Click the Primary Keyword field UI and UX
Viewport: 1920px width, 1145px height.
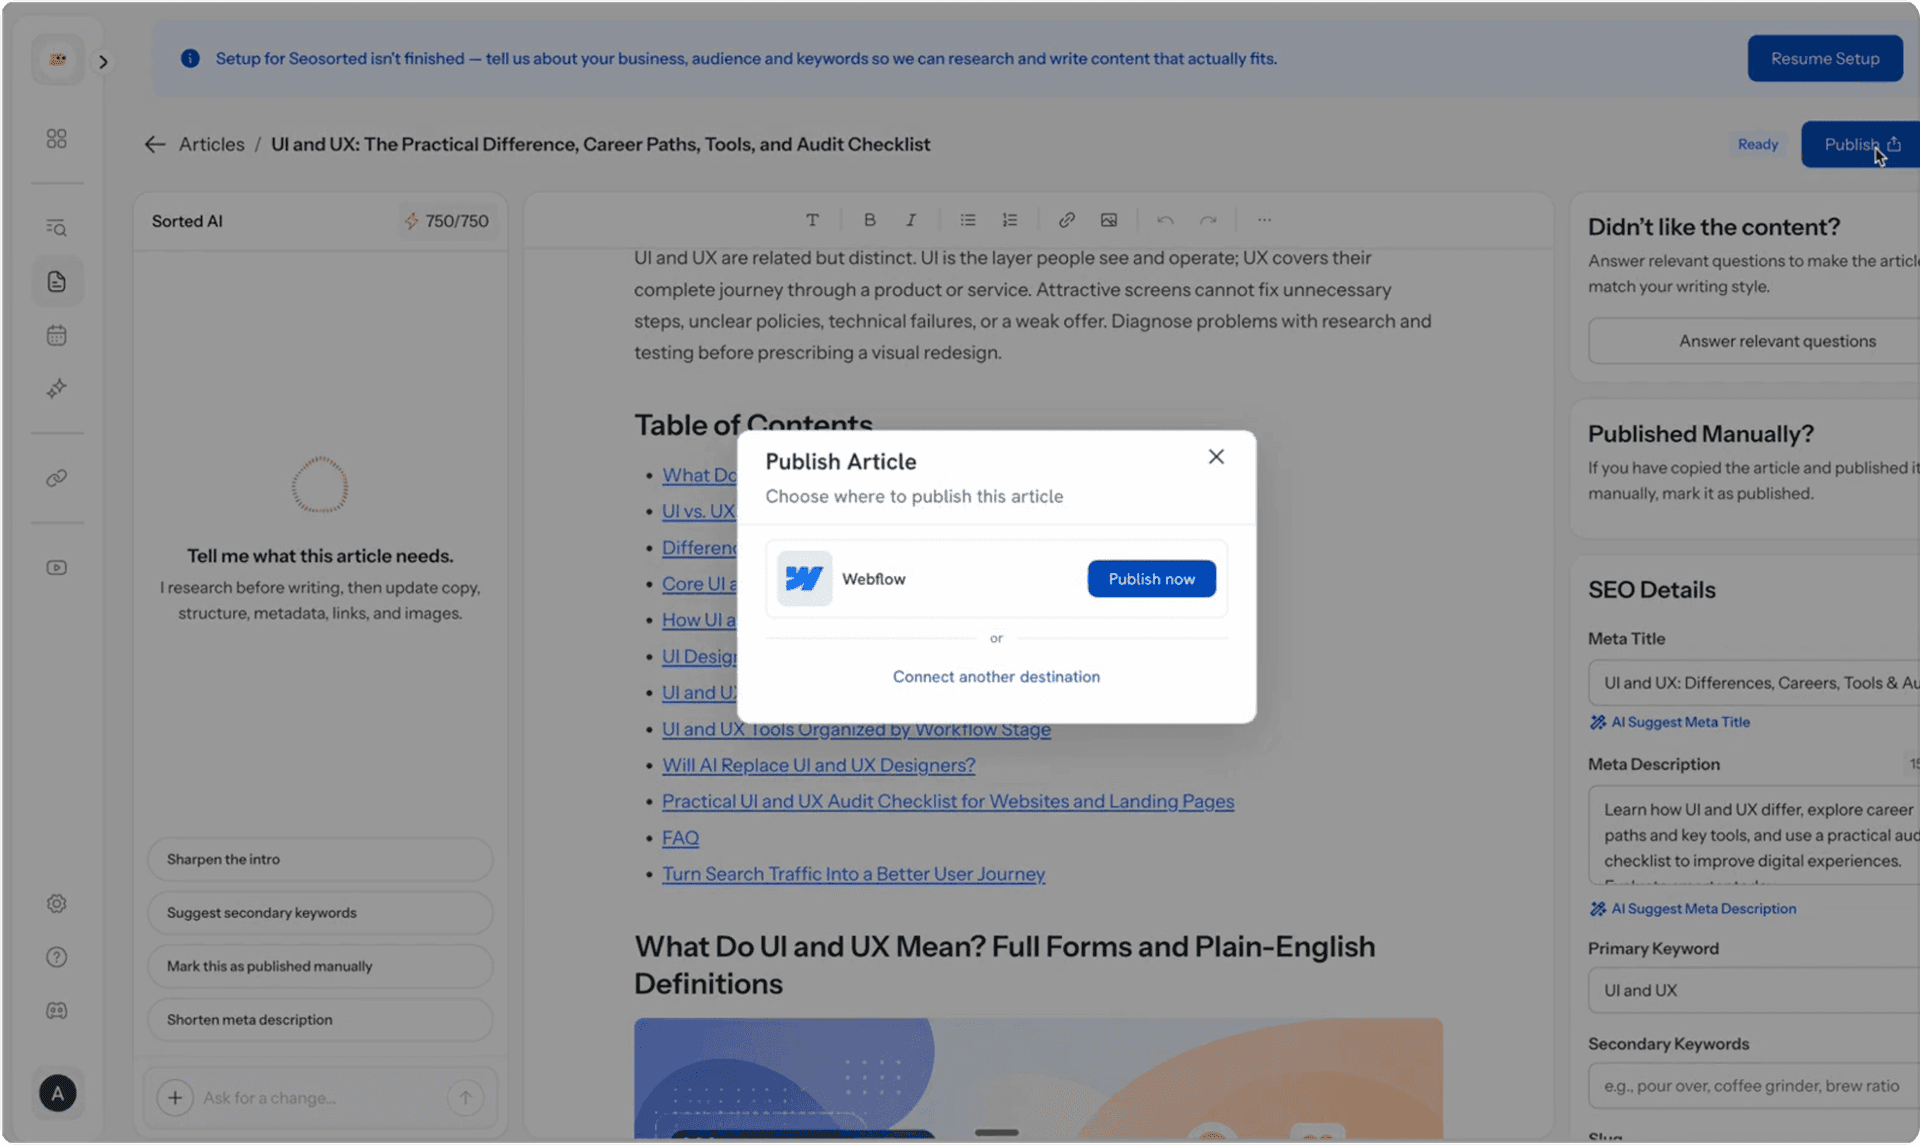click(1754, 991)
